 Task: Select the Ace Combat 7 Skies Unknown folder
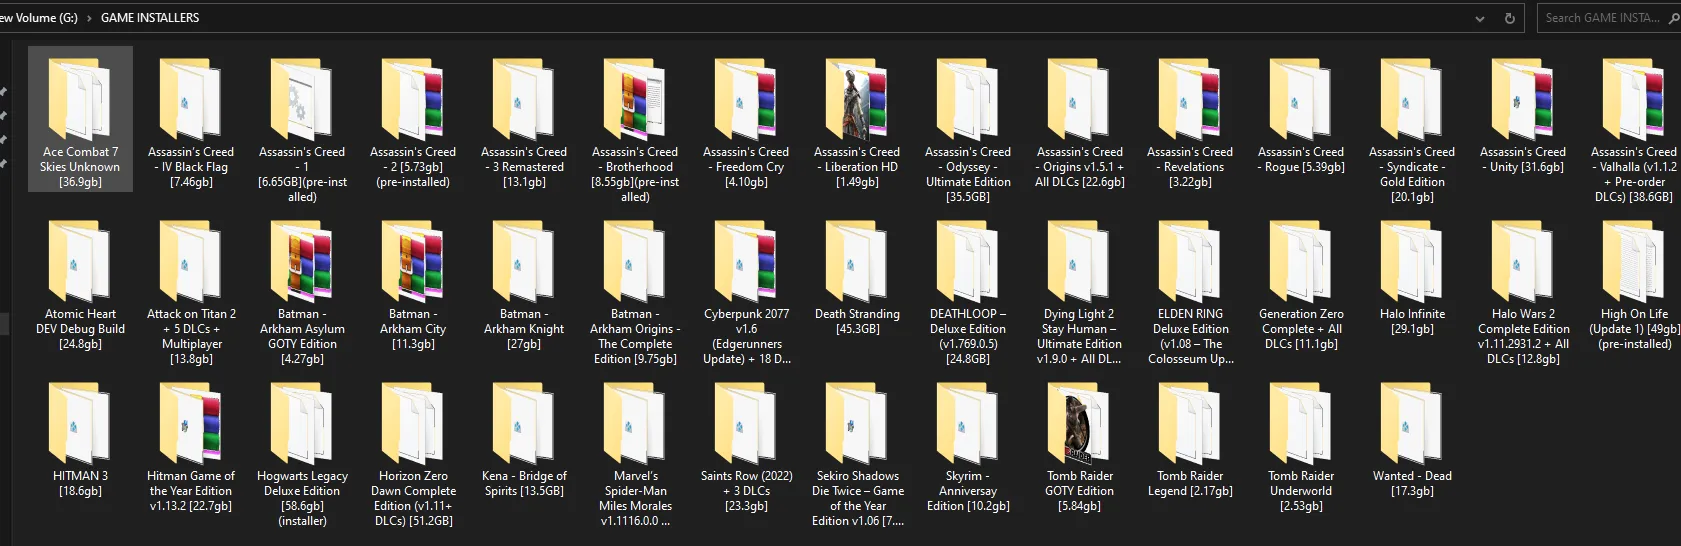[x=80, y=118]
